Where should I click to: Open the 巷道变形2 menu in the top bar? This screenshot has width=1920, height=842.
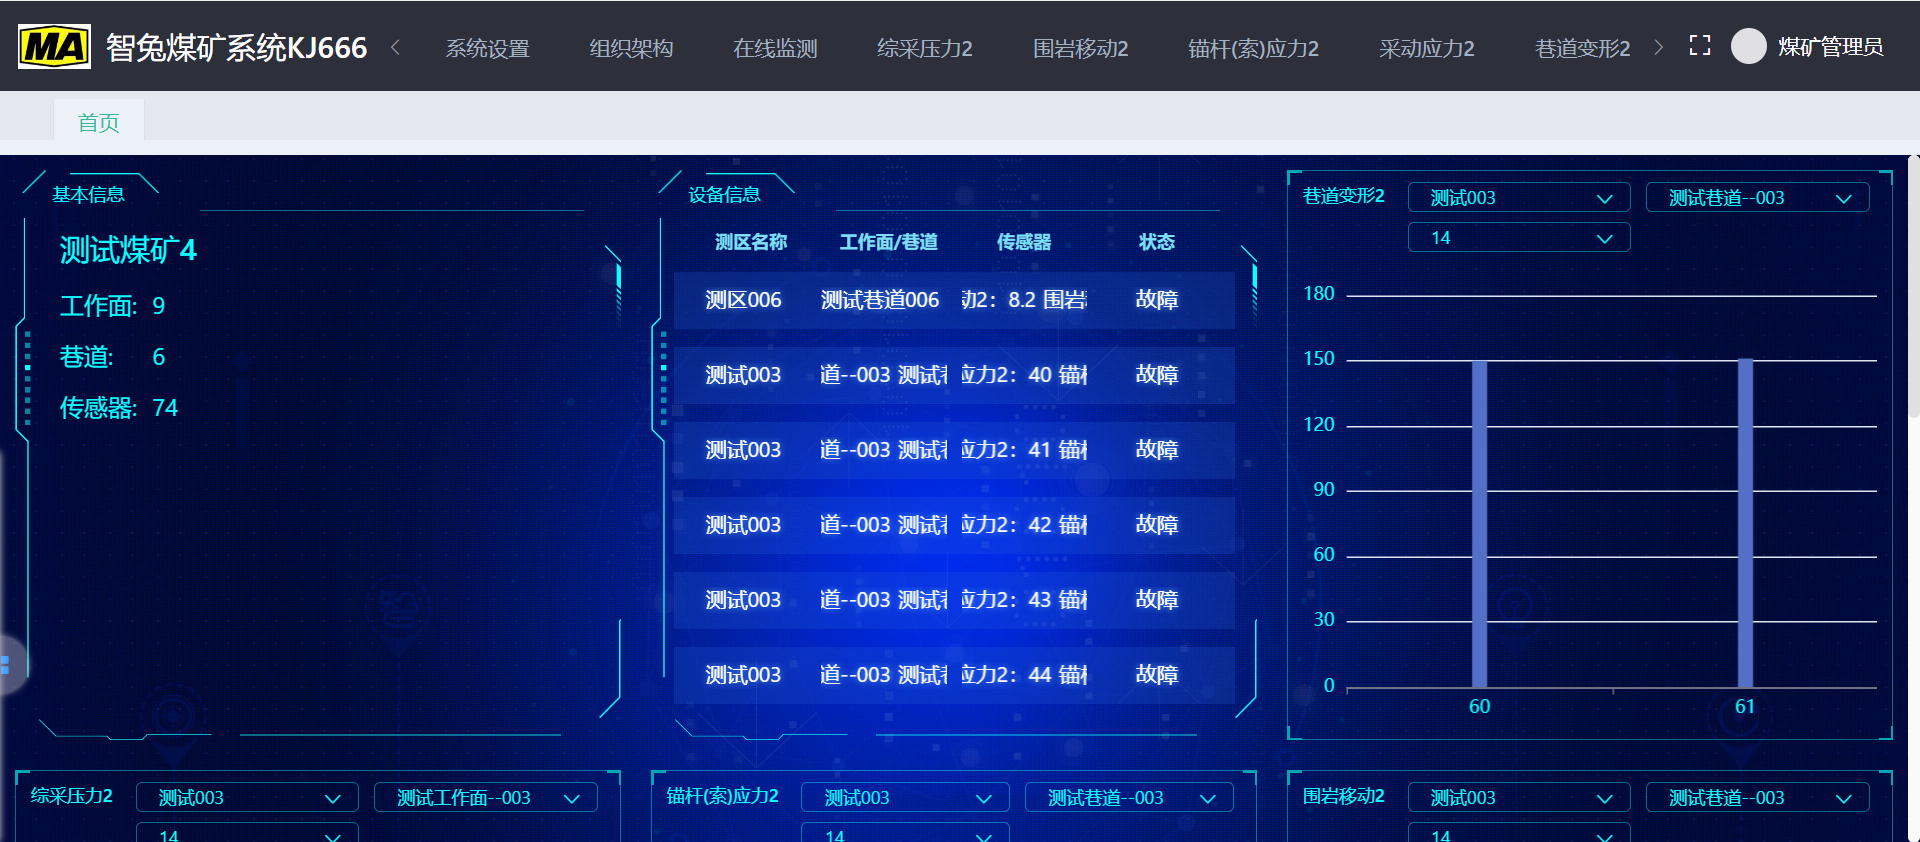point(1583,48)
